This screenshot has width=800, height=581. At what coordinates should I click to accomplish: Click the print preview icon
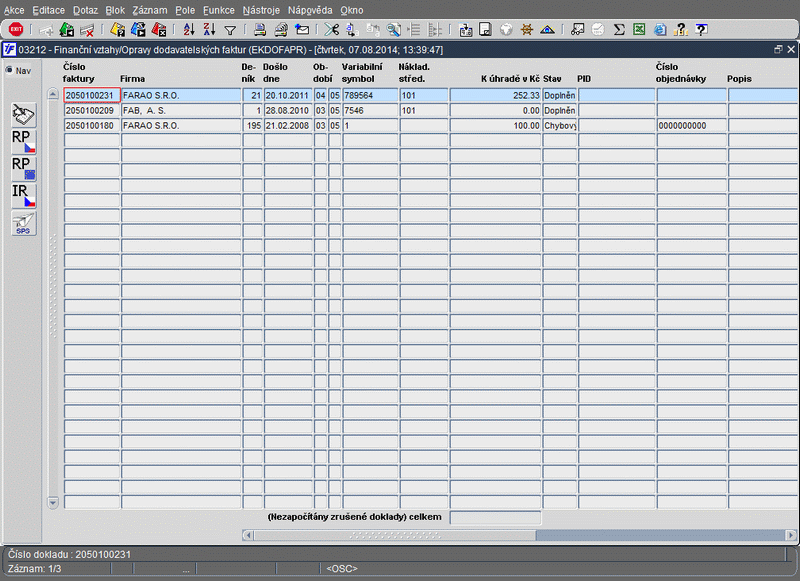click(x=281, y=30)
